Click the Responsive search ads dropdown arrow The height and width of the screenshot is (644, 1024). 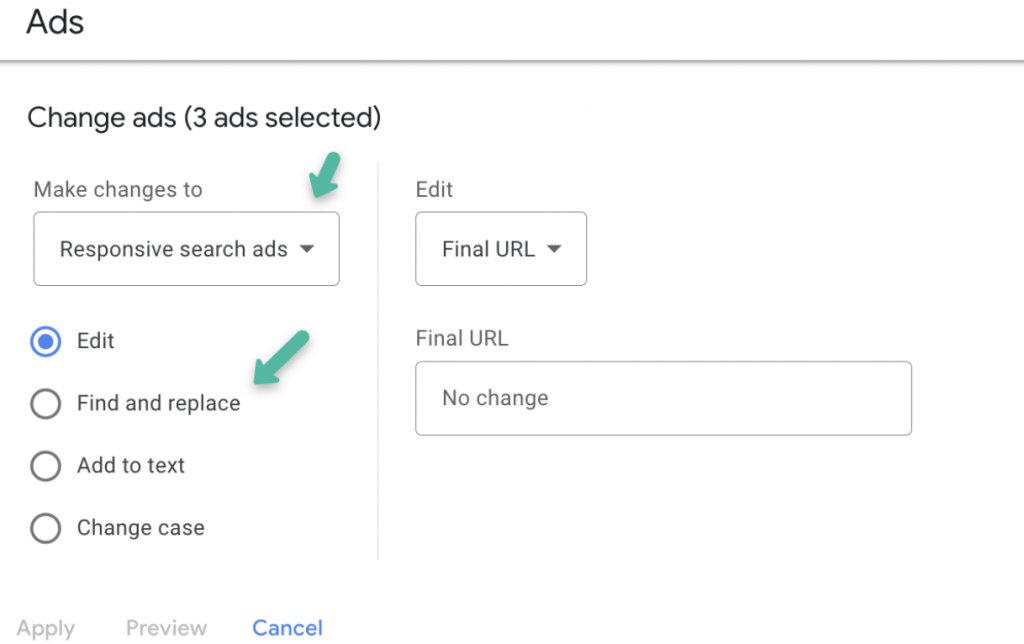tap(307, 250)
